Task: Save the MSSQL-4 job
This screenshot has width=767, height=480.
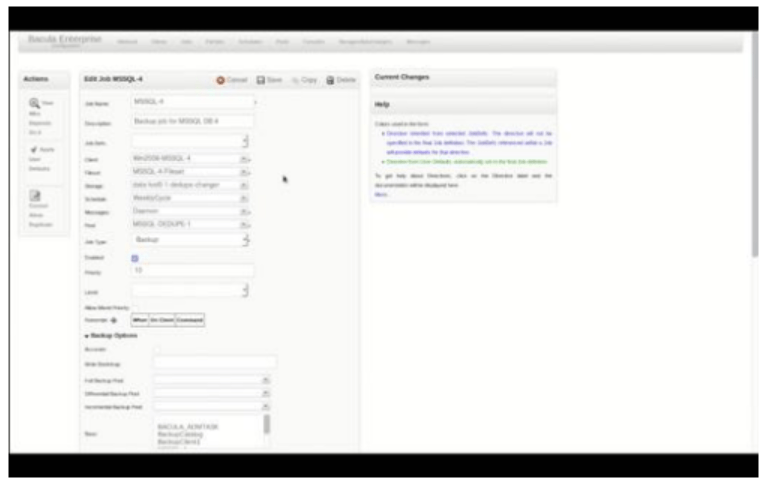Action: (270, 80)
